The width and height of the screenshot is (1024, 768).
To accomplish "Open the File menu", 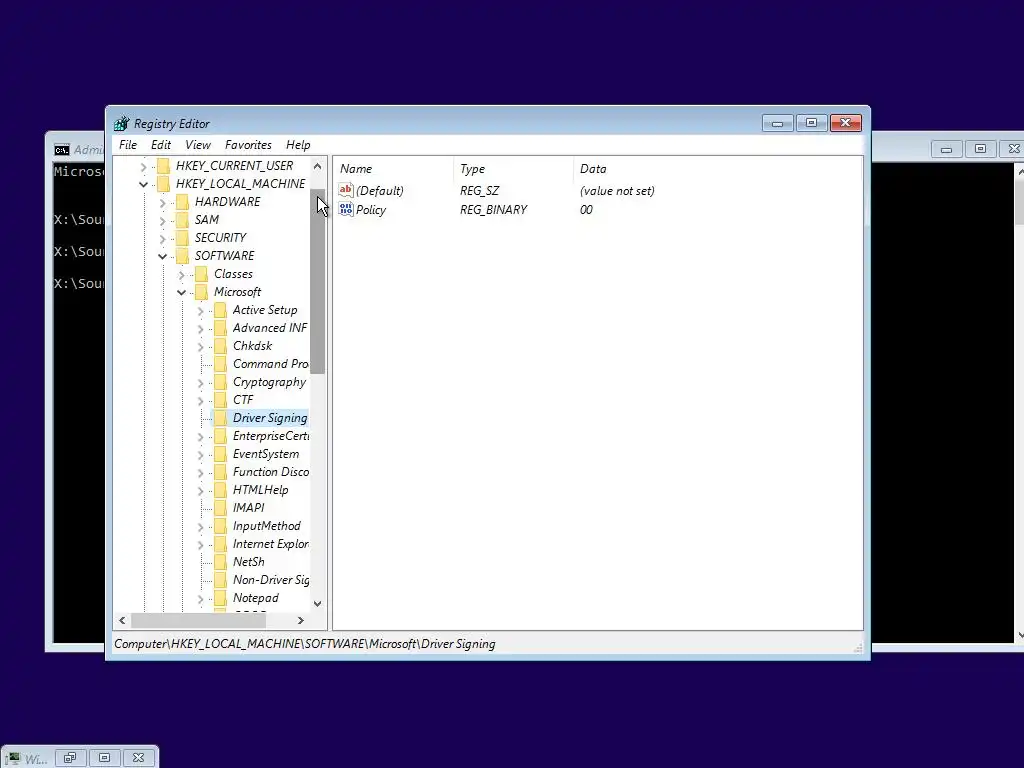I will pyautogui.click(x=128, y=145).
